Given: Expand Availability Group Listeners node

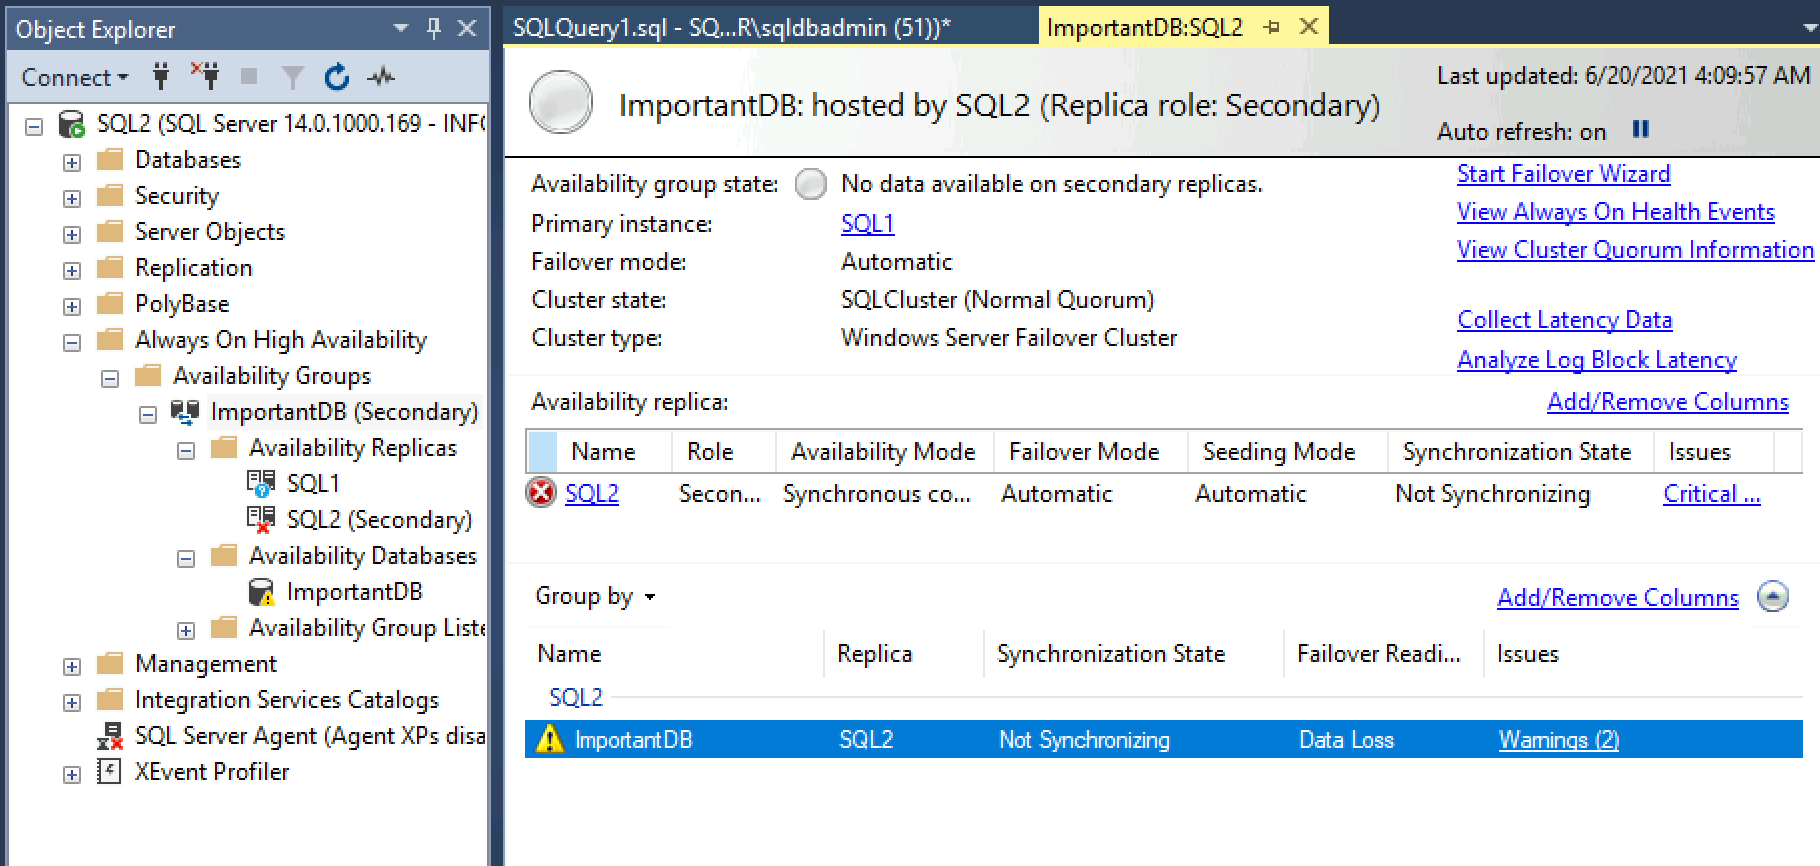Looking at the screenshot, I should tap(186, 630).
